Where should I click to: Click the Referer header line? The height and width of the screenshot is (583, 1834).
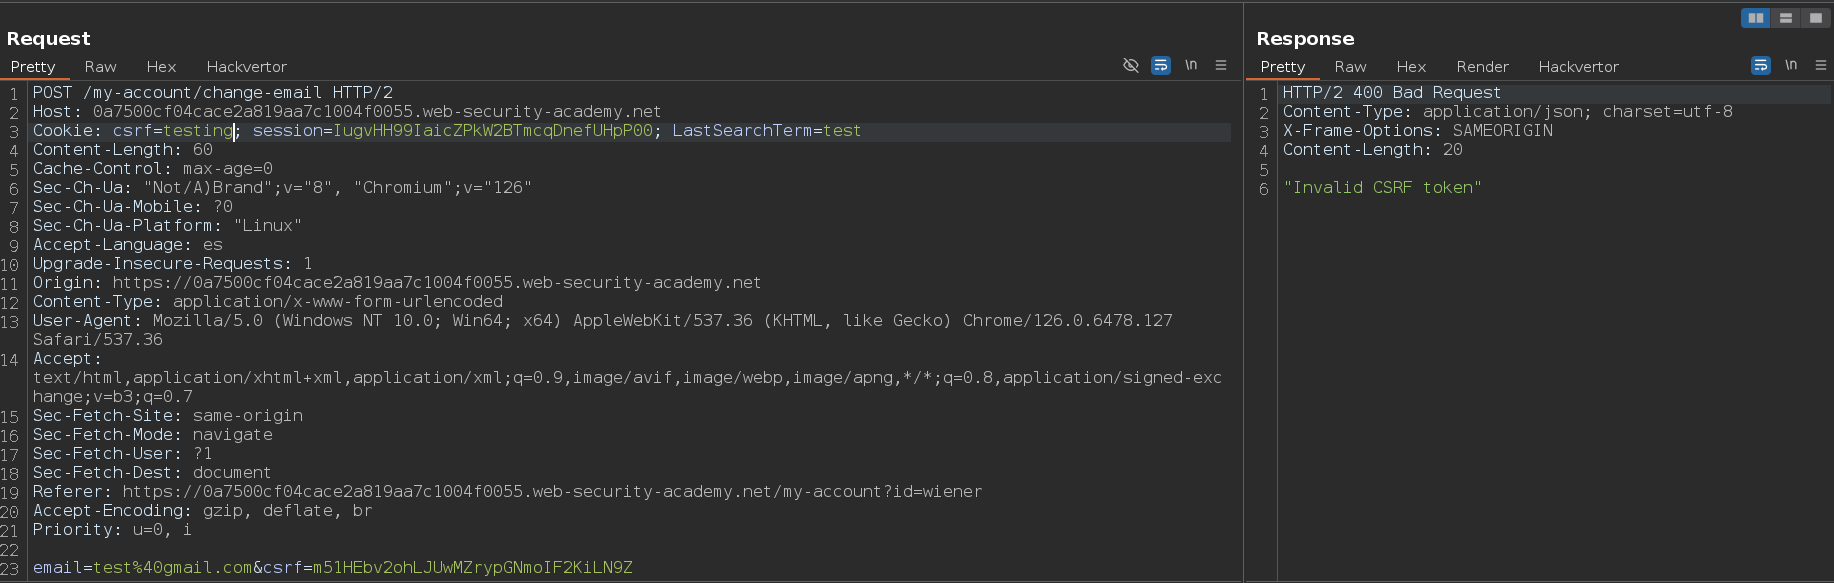point(508,492)
